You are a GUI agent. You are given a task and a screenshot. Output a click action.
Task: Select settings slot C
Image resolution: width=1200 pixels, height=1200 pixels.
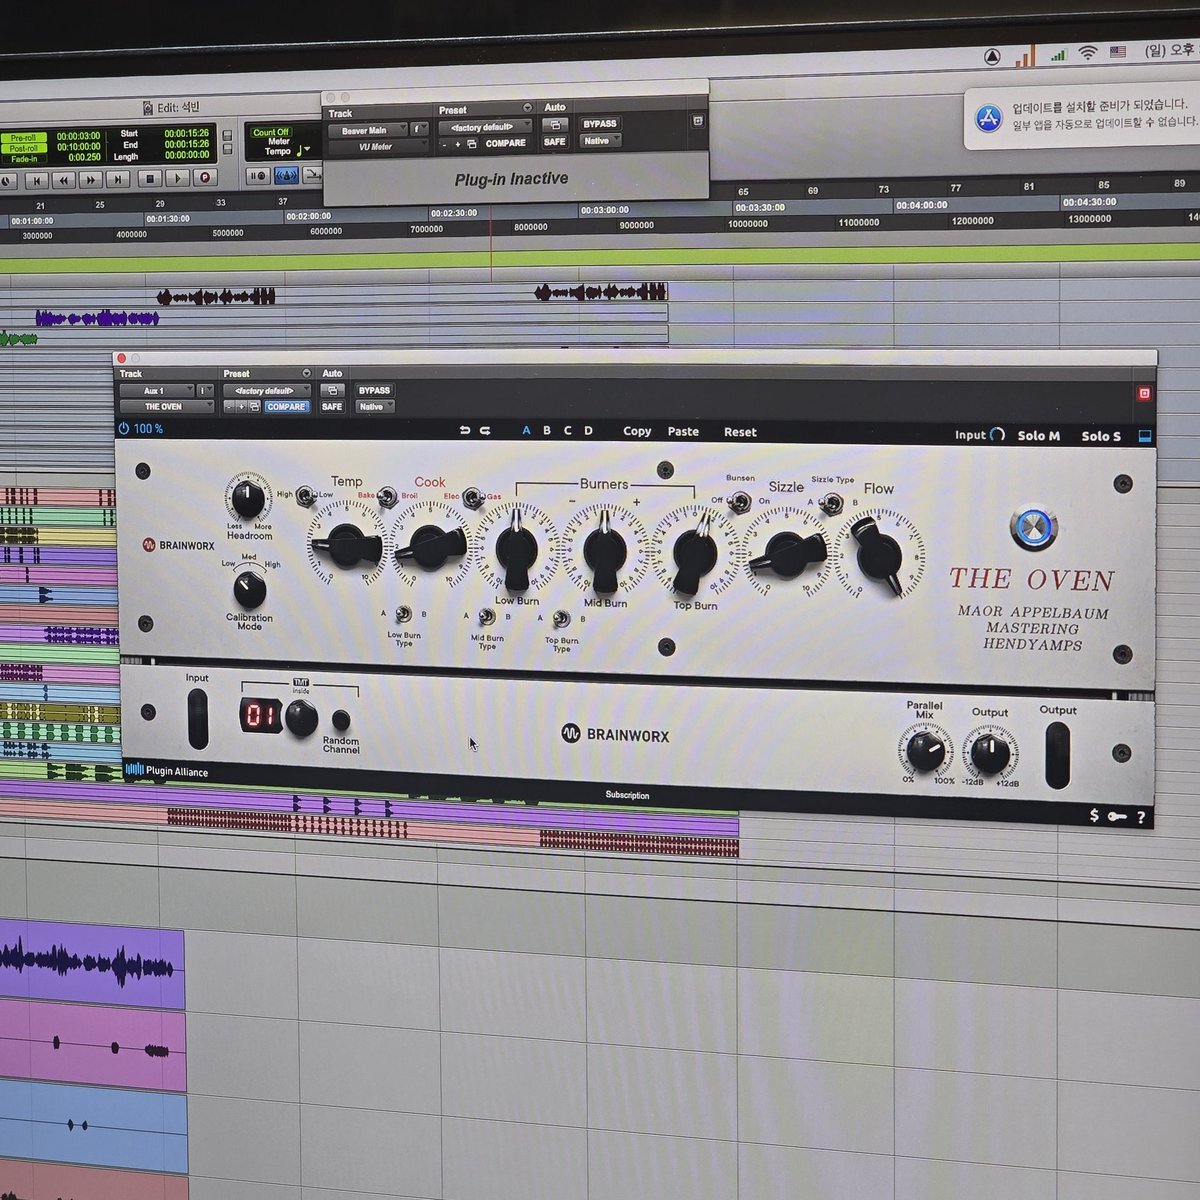tap(568, 431)
